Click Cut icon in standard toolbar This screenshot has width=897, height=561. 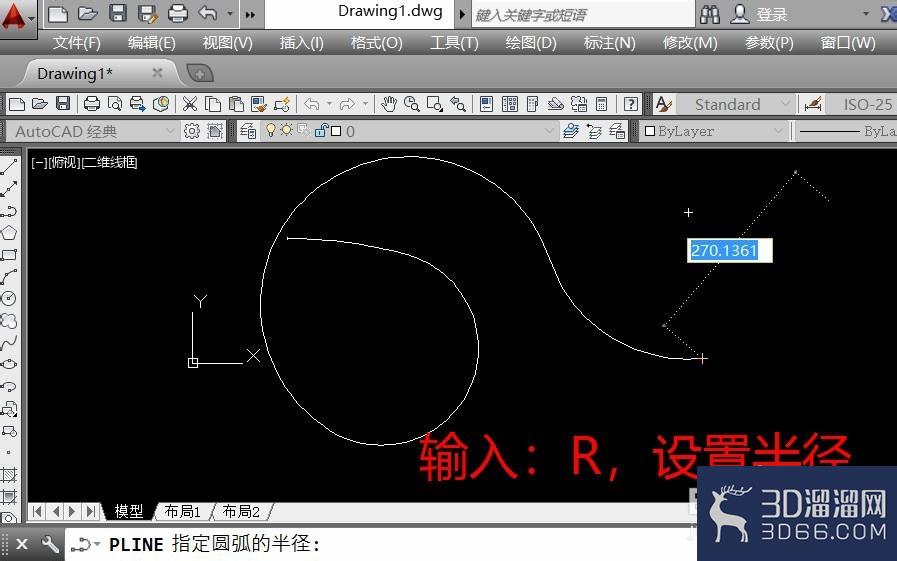point(189,104)
